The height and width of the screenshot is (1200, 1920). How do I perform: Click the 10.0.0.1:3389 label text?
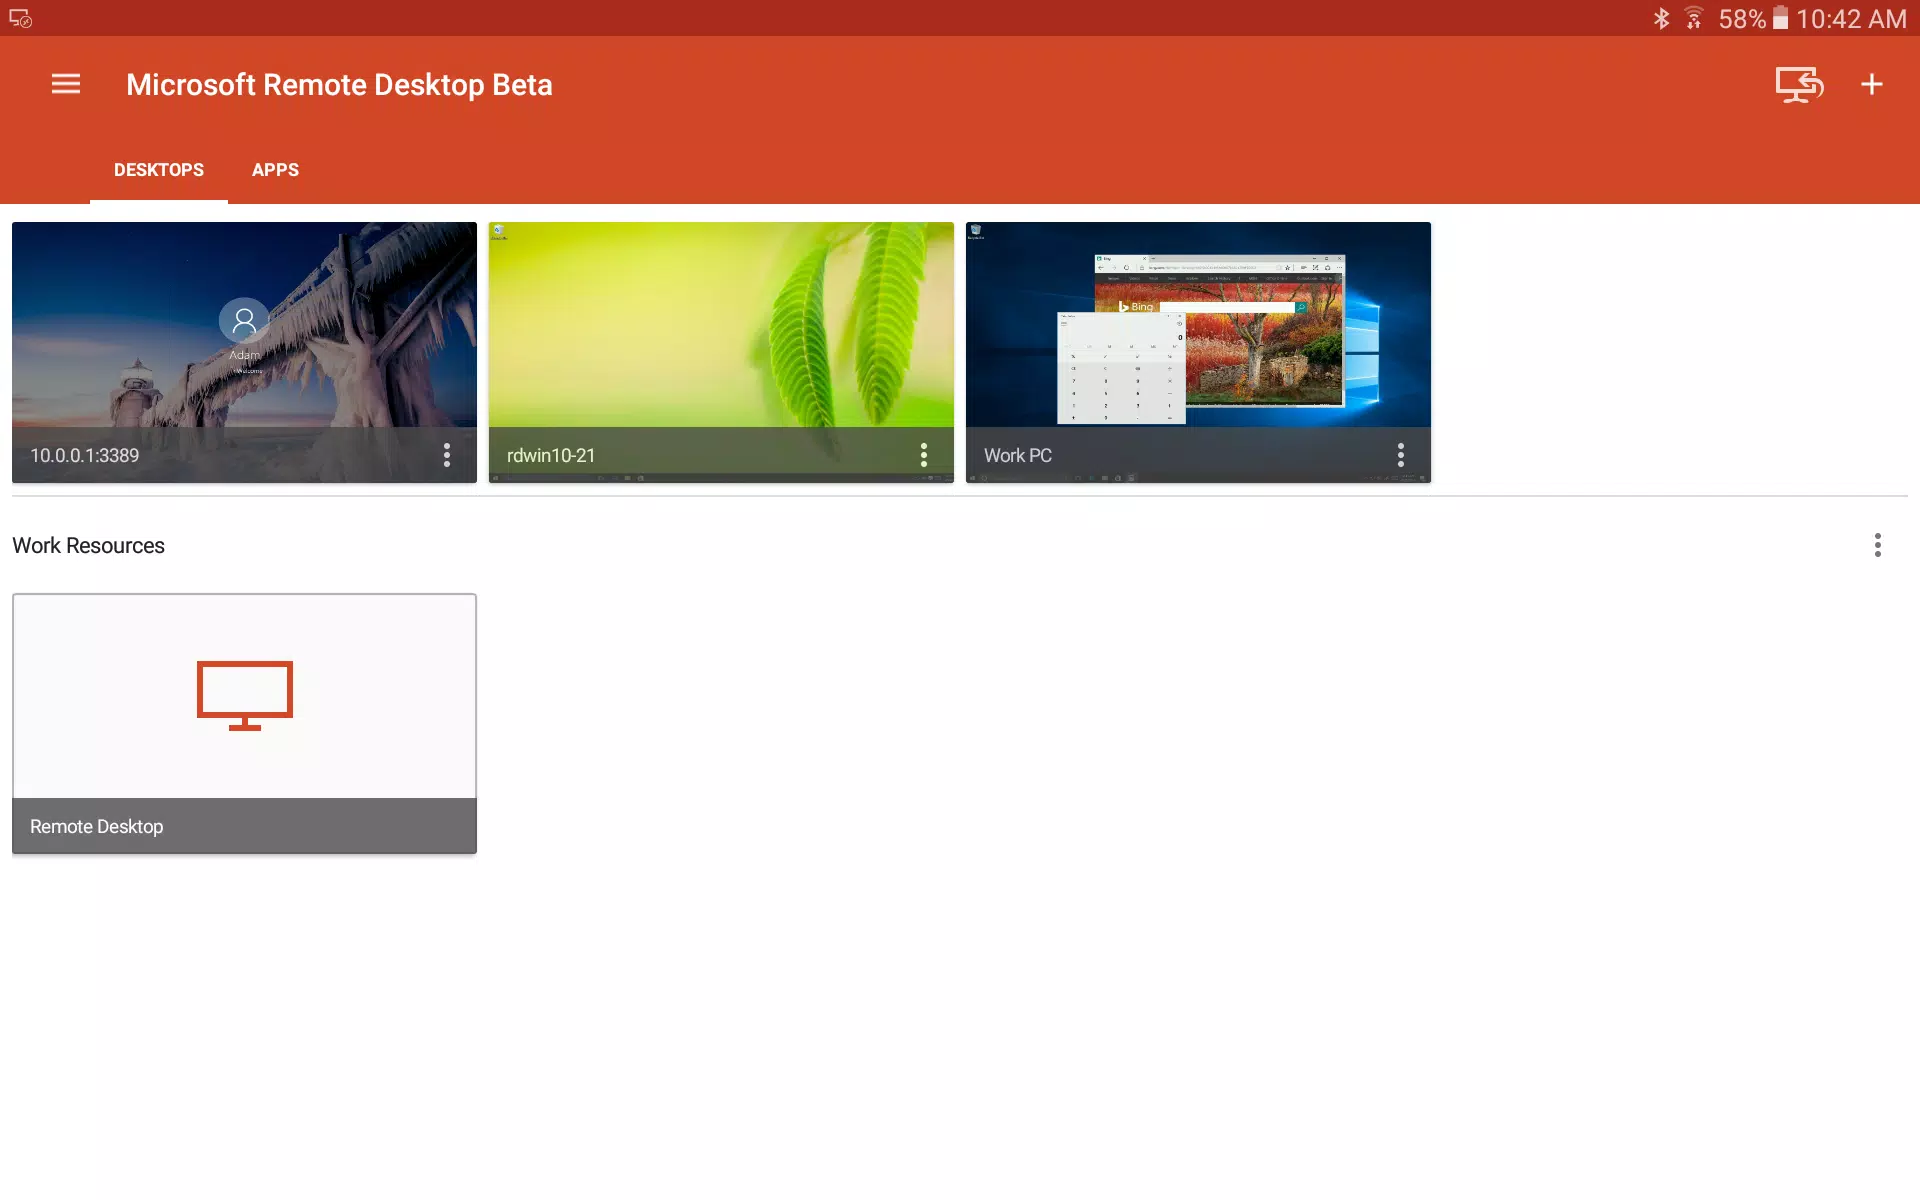85,456
